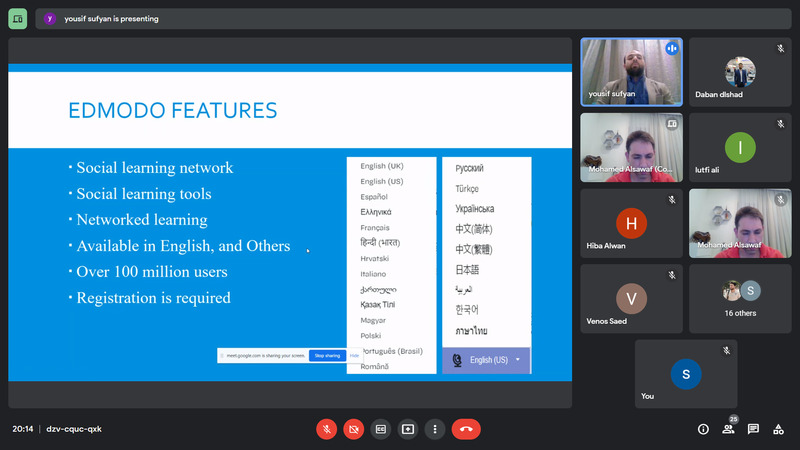Click the presentation icon on Mohamed Alsawaf (Co...) tile
Screen dimensions: 800x450
click(x=672, y=124)
